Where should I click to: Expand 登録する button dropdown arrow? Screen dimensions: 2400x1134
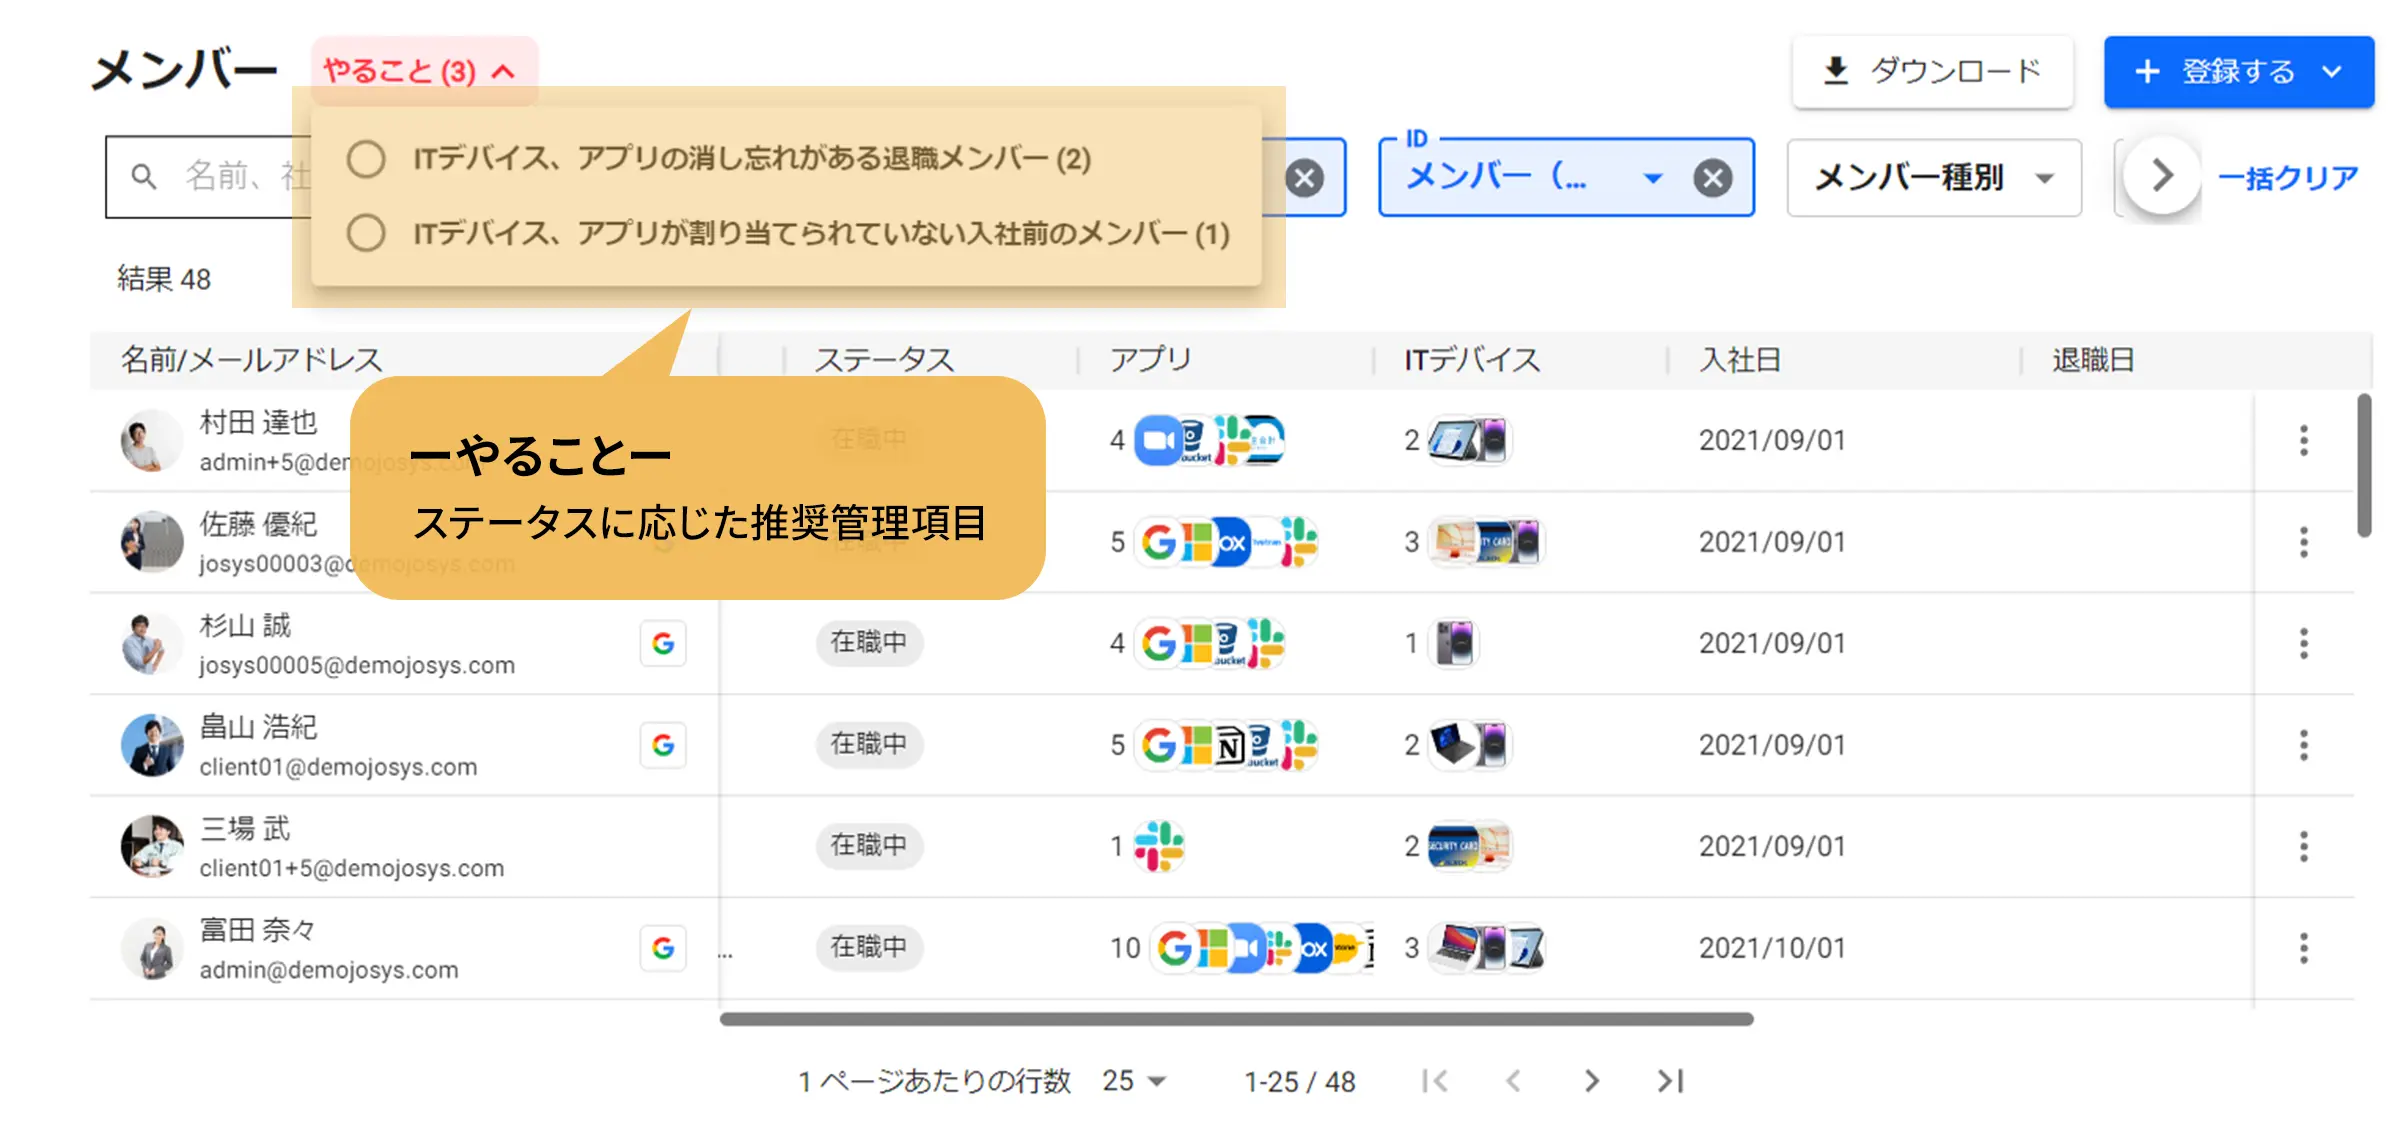pos(2333,71)
